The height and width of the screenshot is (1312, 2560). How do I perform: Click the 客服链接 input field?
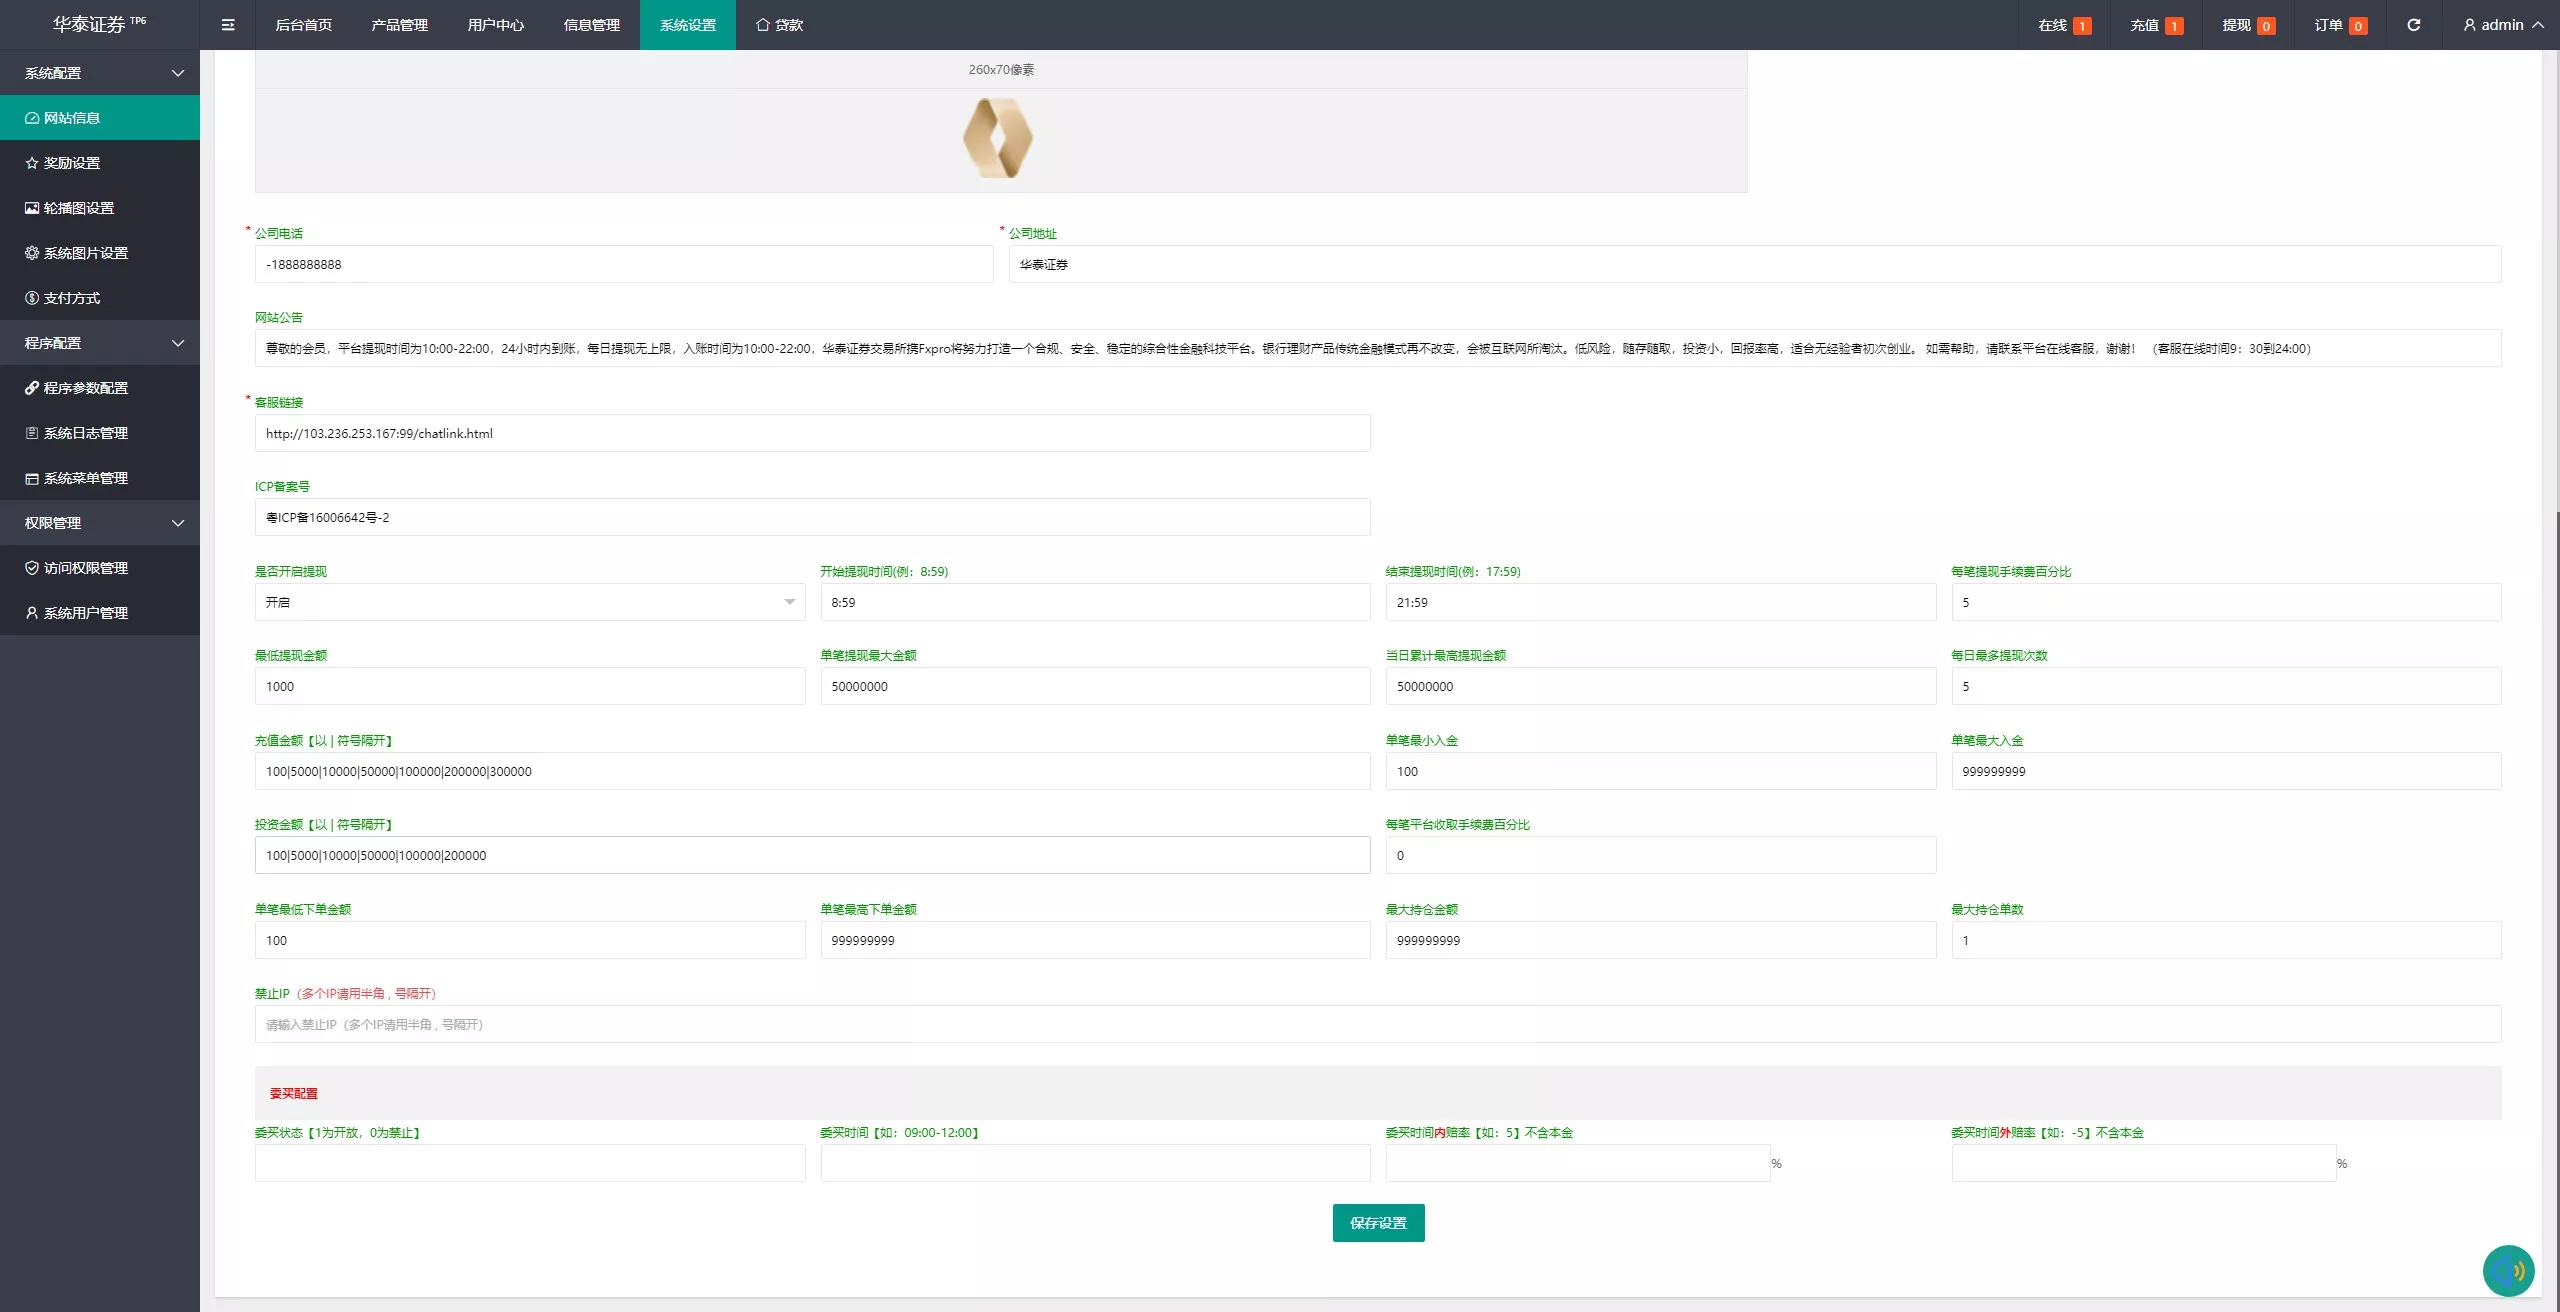pos(812,433)
